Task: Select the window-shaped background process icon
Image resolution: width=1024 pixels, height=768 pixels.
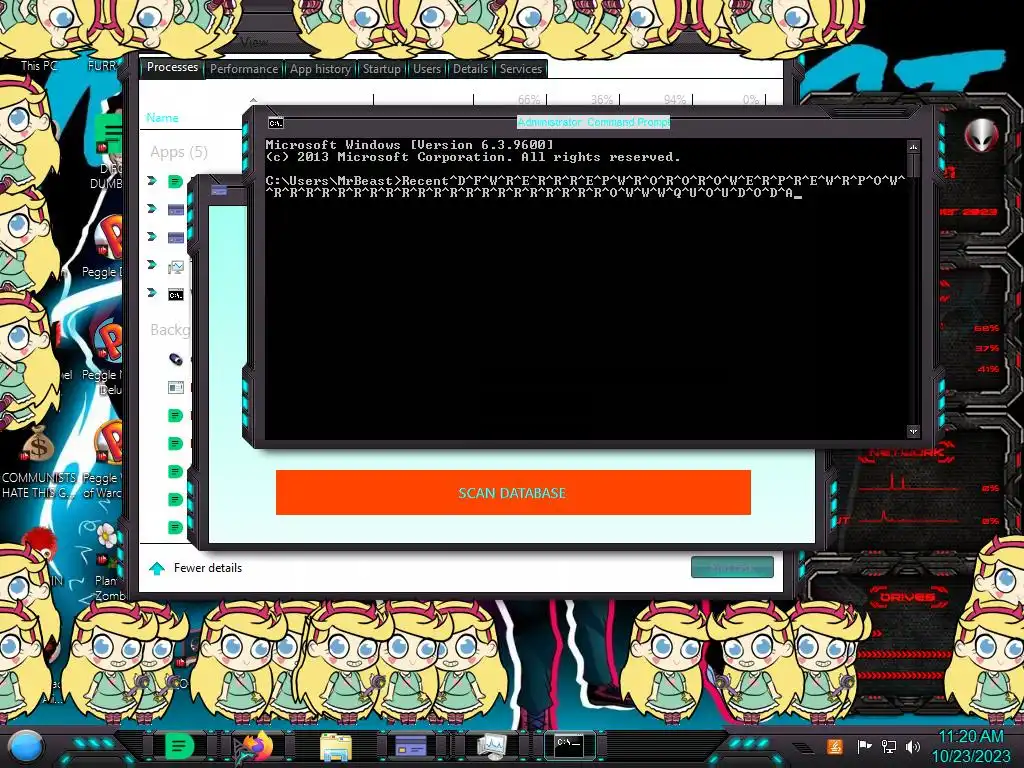Action: pyautogui.click(x=176, y=388)
